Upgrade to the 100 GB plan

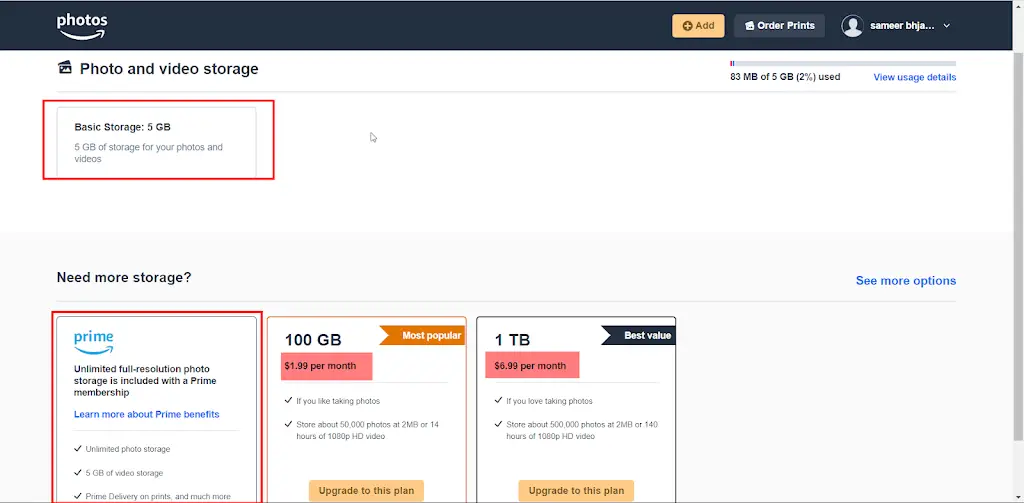click(x=366, y=491)
